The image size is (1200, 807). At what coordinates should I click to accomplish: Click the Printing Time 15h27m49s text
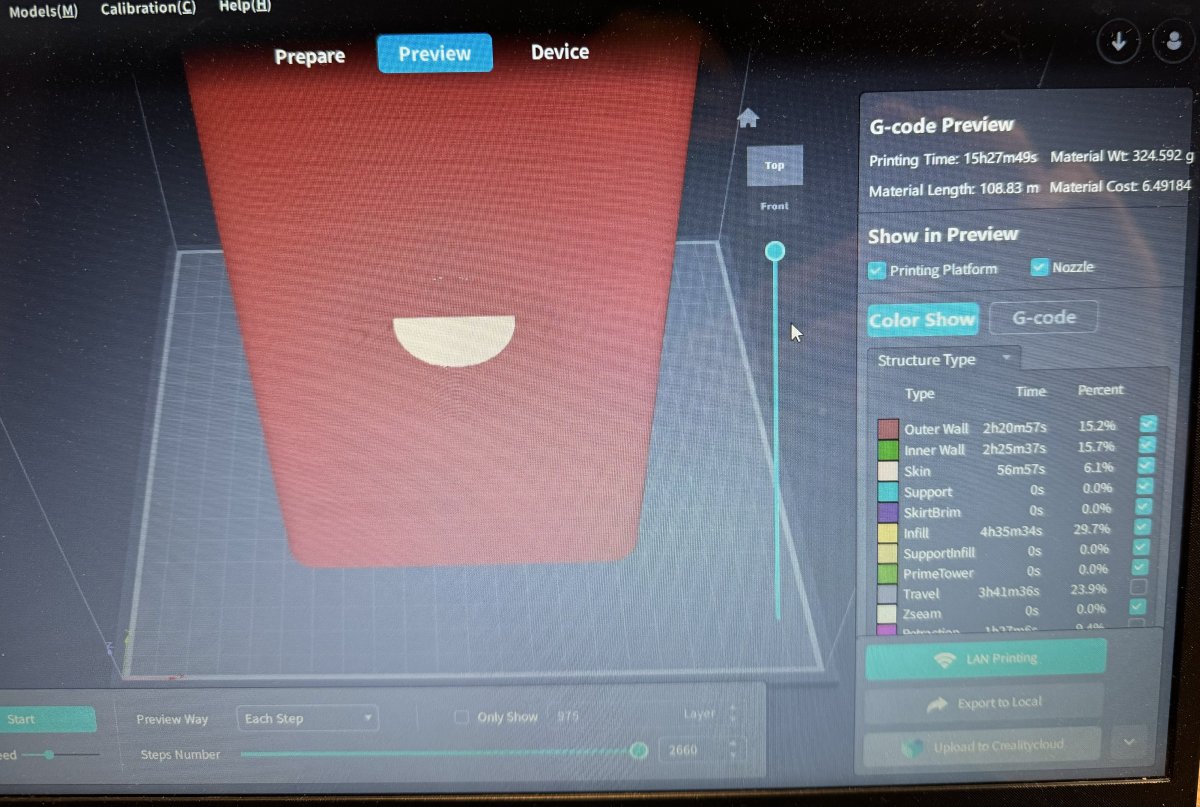(x=953, y=159)
